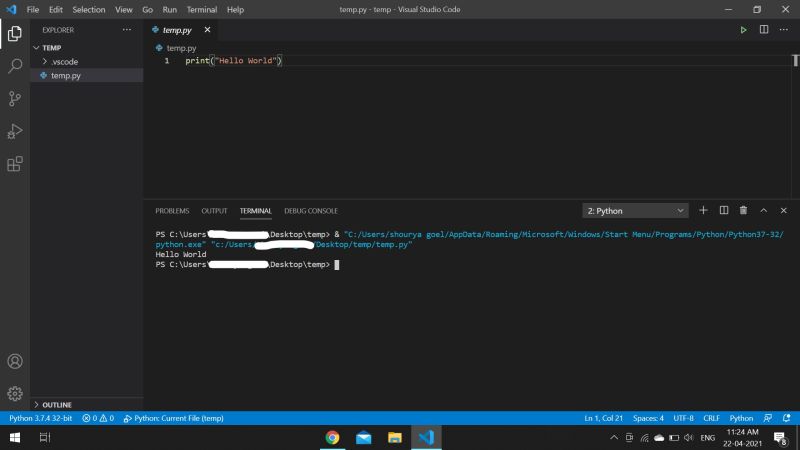Open the Help menu
This screenshot has height=450, width=800.
pyautogui.click(x=235, y=9)
